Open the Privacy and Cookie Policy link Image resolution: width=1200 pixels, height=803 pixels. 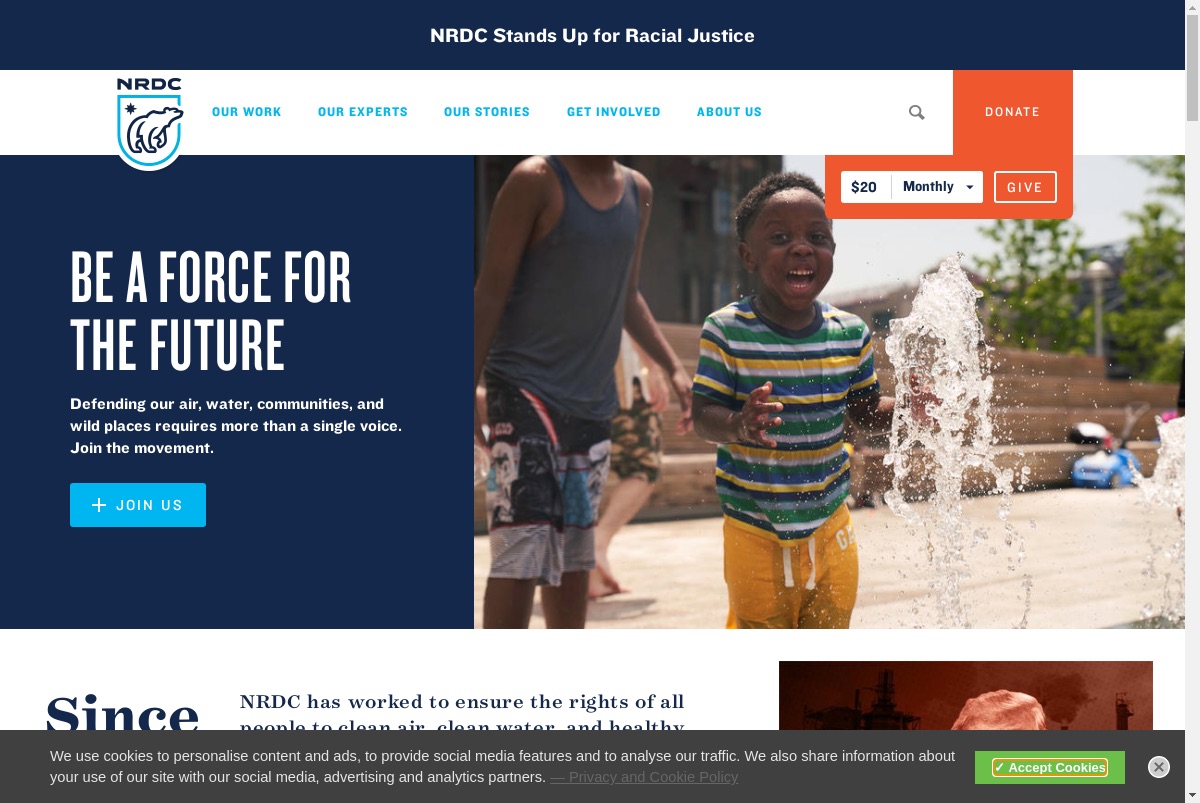(644, 777)
